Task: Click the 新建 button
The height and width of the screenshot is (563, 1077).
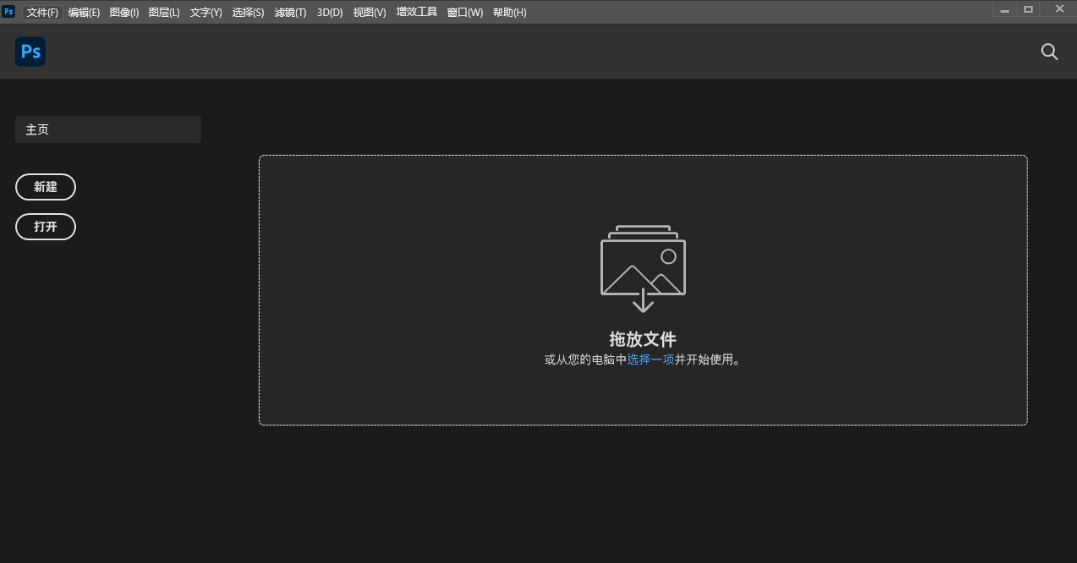Action: [x=45, y=187]
